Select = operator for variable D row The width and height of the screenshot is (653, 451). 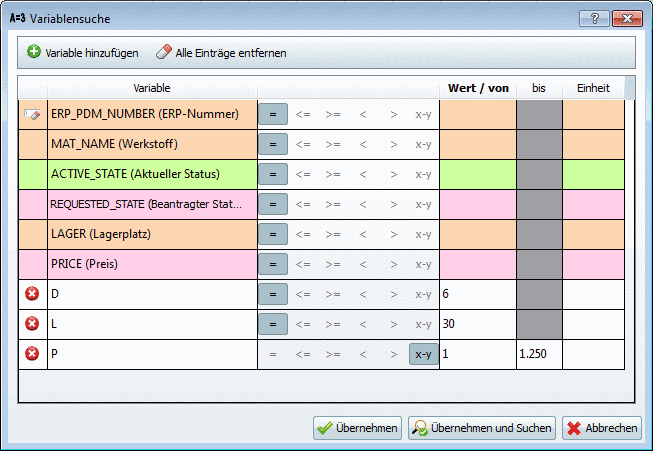tap(273, 294)
